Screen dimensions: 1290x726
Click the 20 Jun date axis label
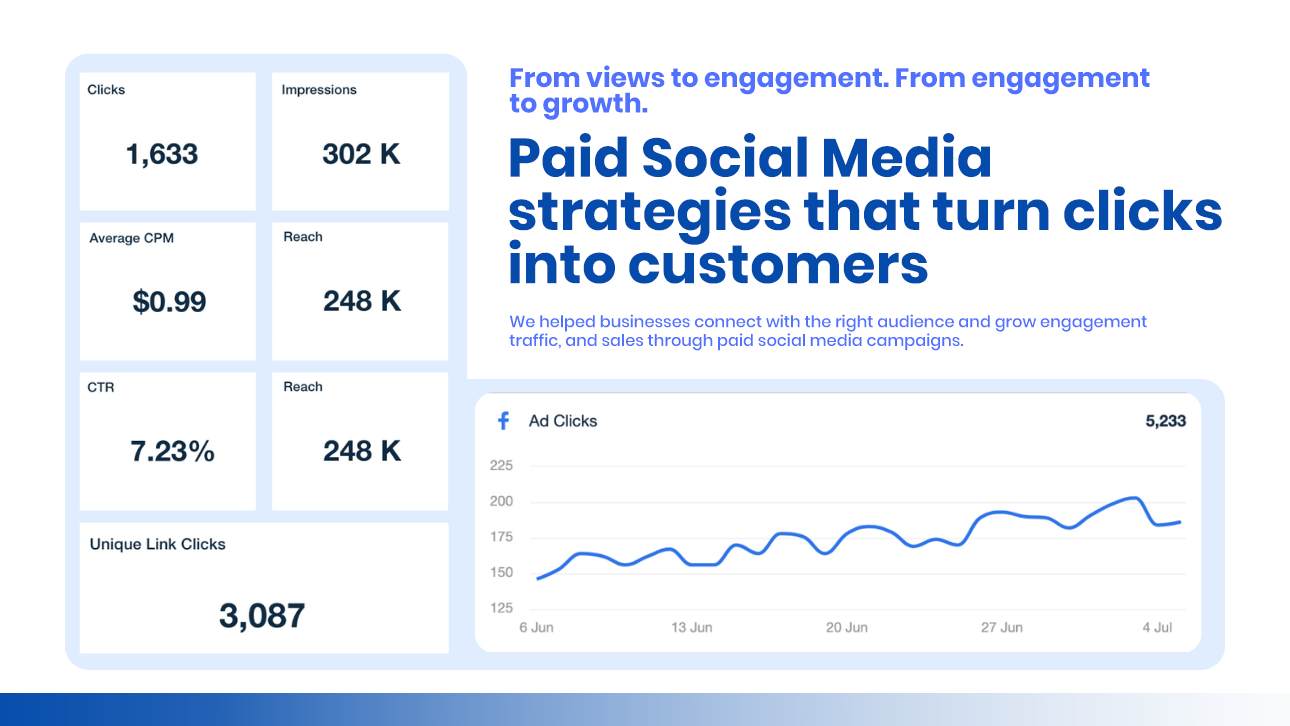click(x=847, y=627)
